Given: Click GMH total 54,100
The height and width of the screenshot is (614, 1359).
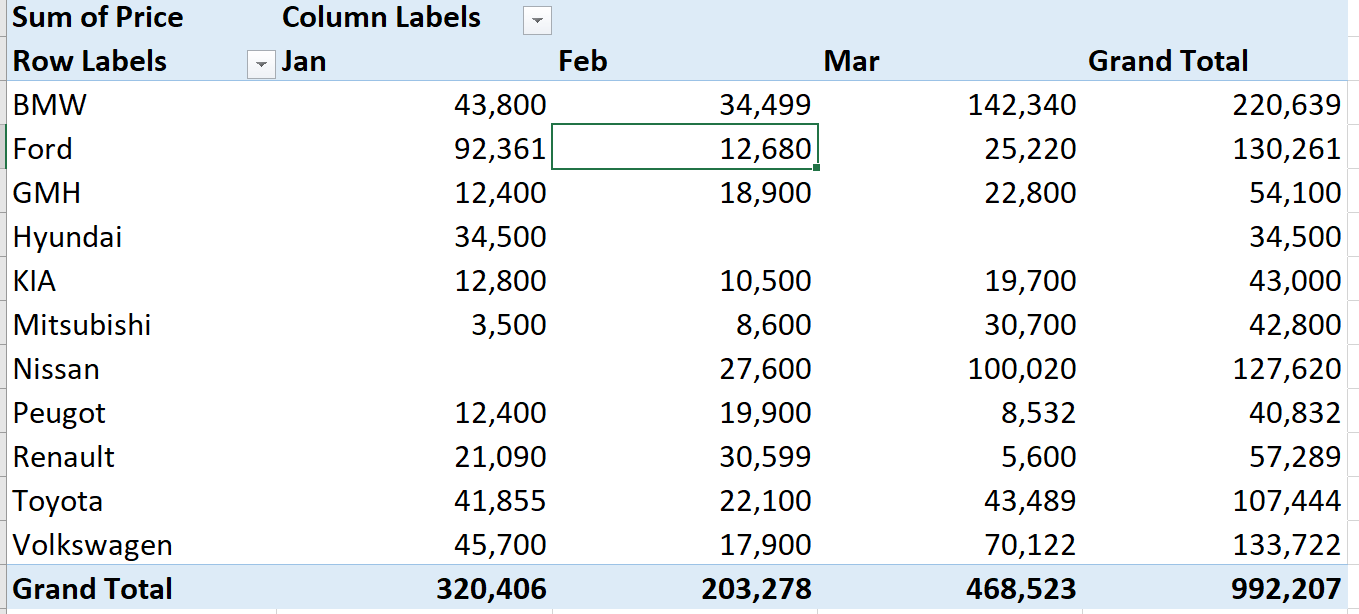Looking at the screenshot, I should coord(1295,193).
